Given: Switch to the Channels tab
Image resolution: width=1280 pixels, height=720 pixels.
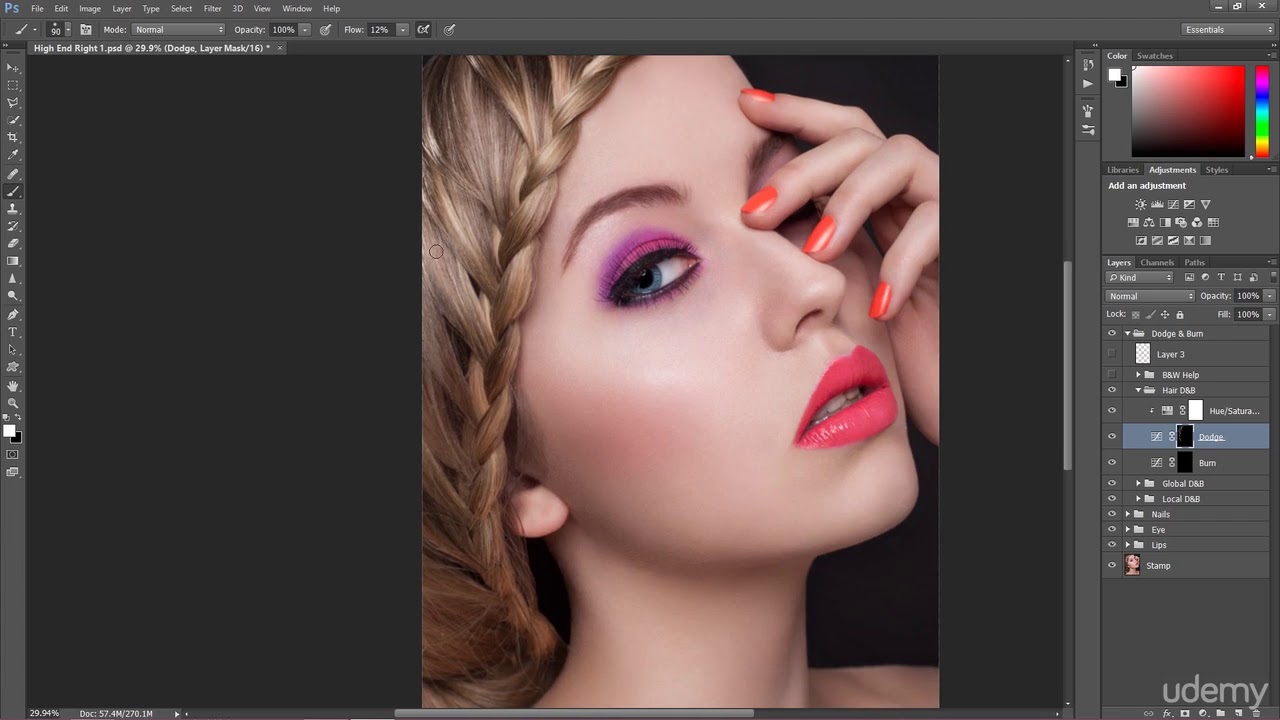Looking at the screenshot, I should pos(1157,263).
